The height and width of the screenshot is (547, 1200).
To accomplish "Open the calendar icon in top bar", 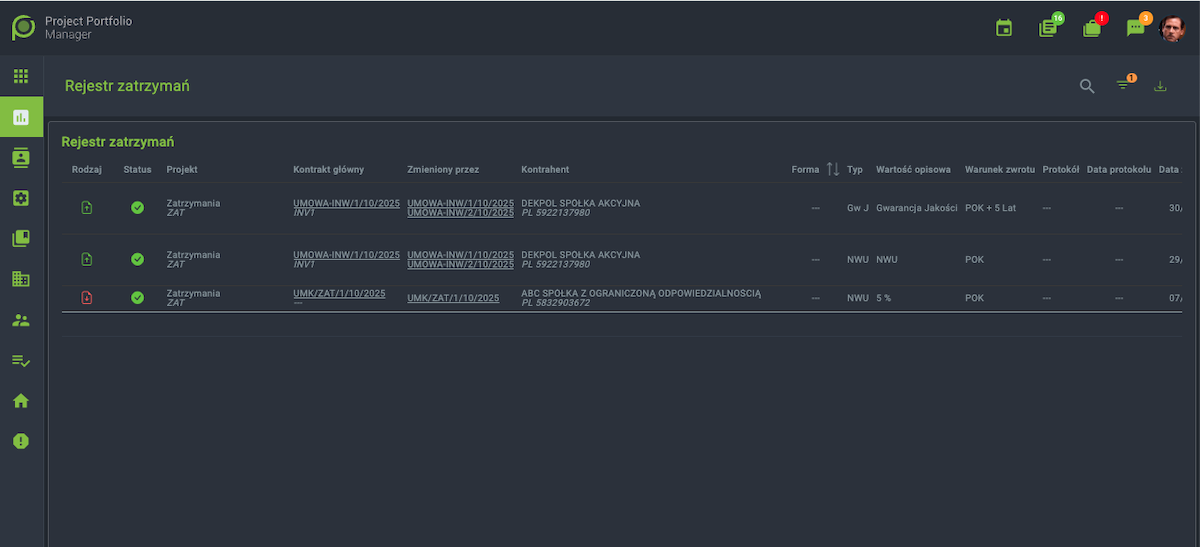I will click(x=1004, y=28).
